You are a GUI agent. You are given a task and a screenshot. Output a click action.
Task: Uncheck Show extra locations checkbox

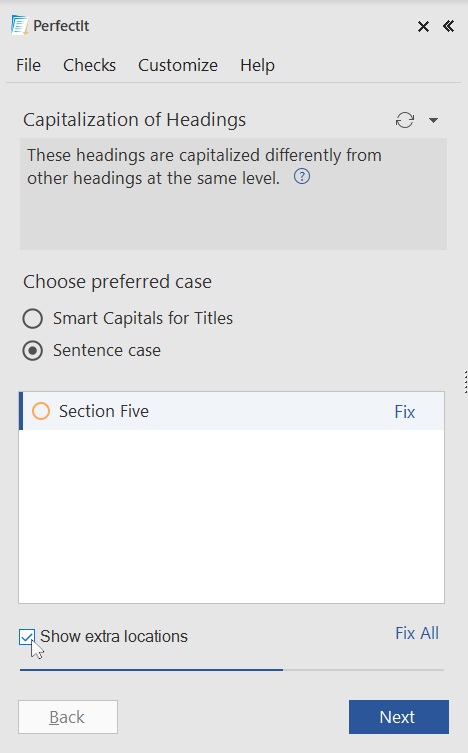[27, 637]
